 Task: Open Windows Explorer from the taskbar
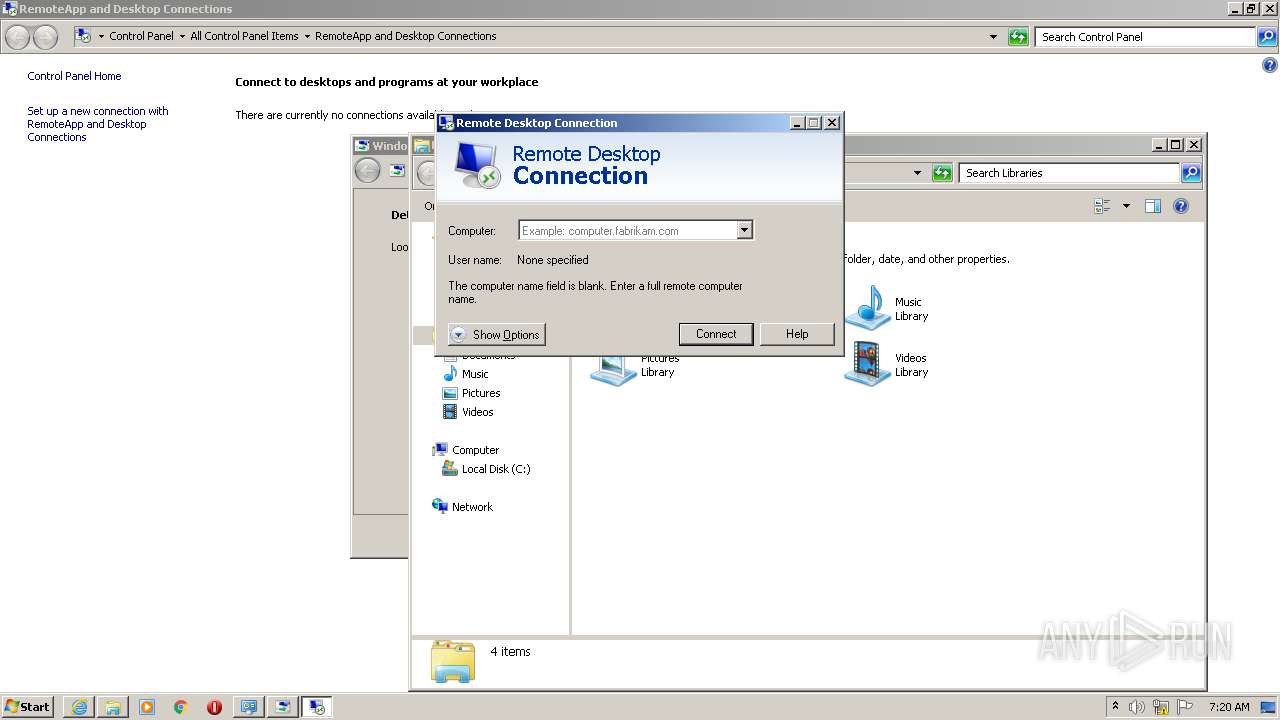coord(113,707)
